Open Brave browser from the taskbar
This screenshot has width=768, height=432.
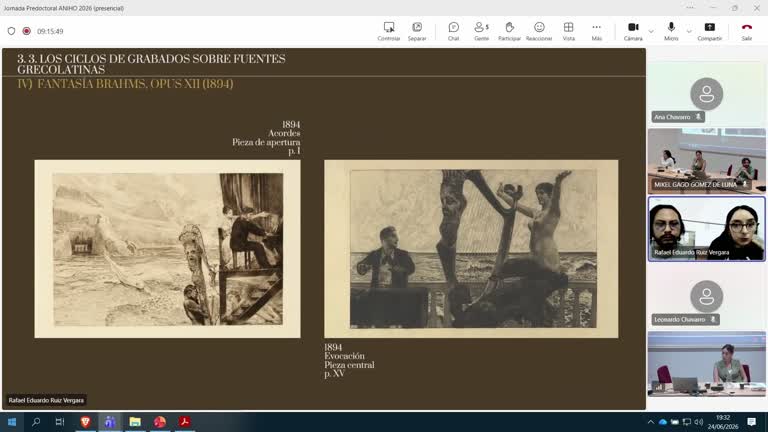[85, 422]
